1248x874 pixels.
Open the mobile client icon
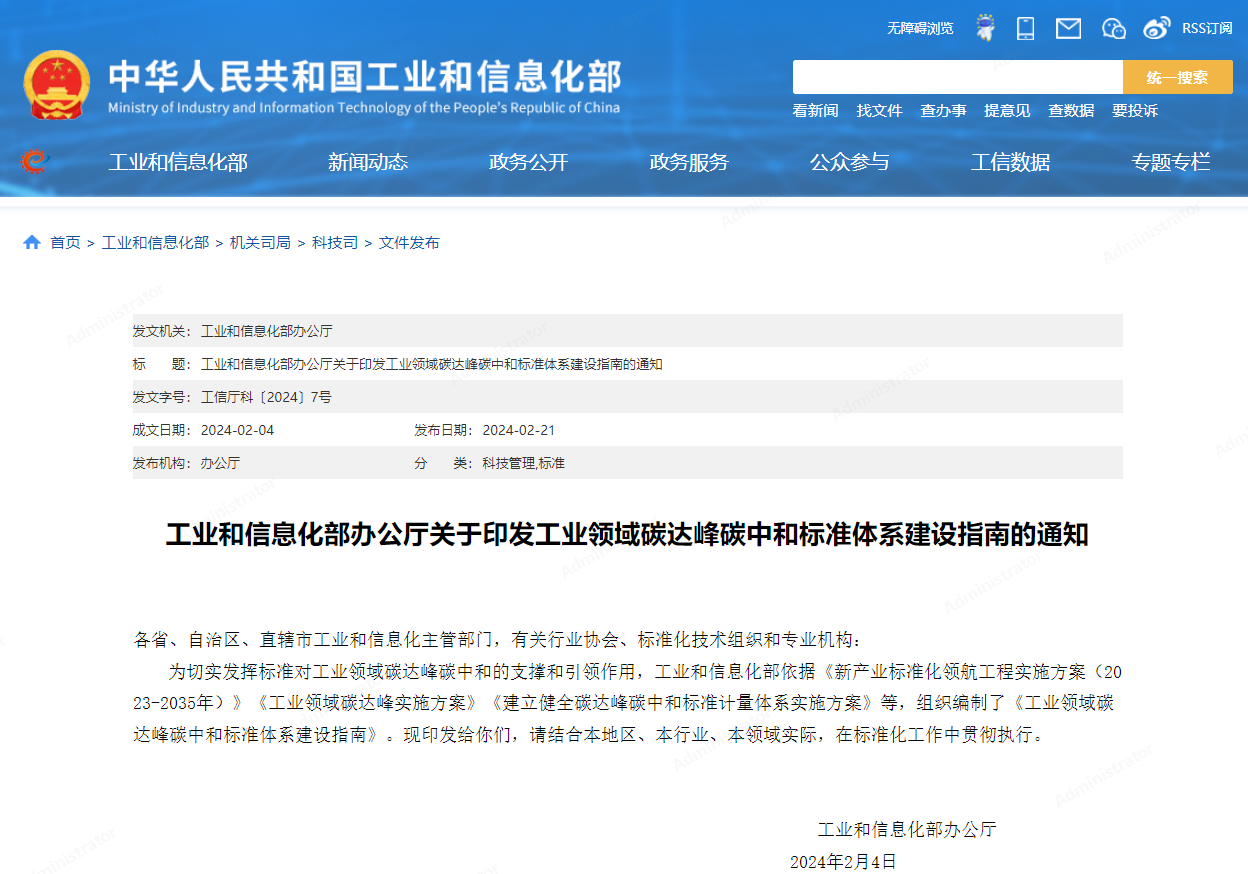[x=1024, y=27]
